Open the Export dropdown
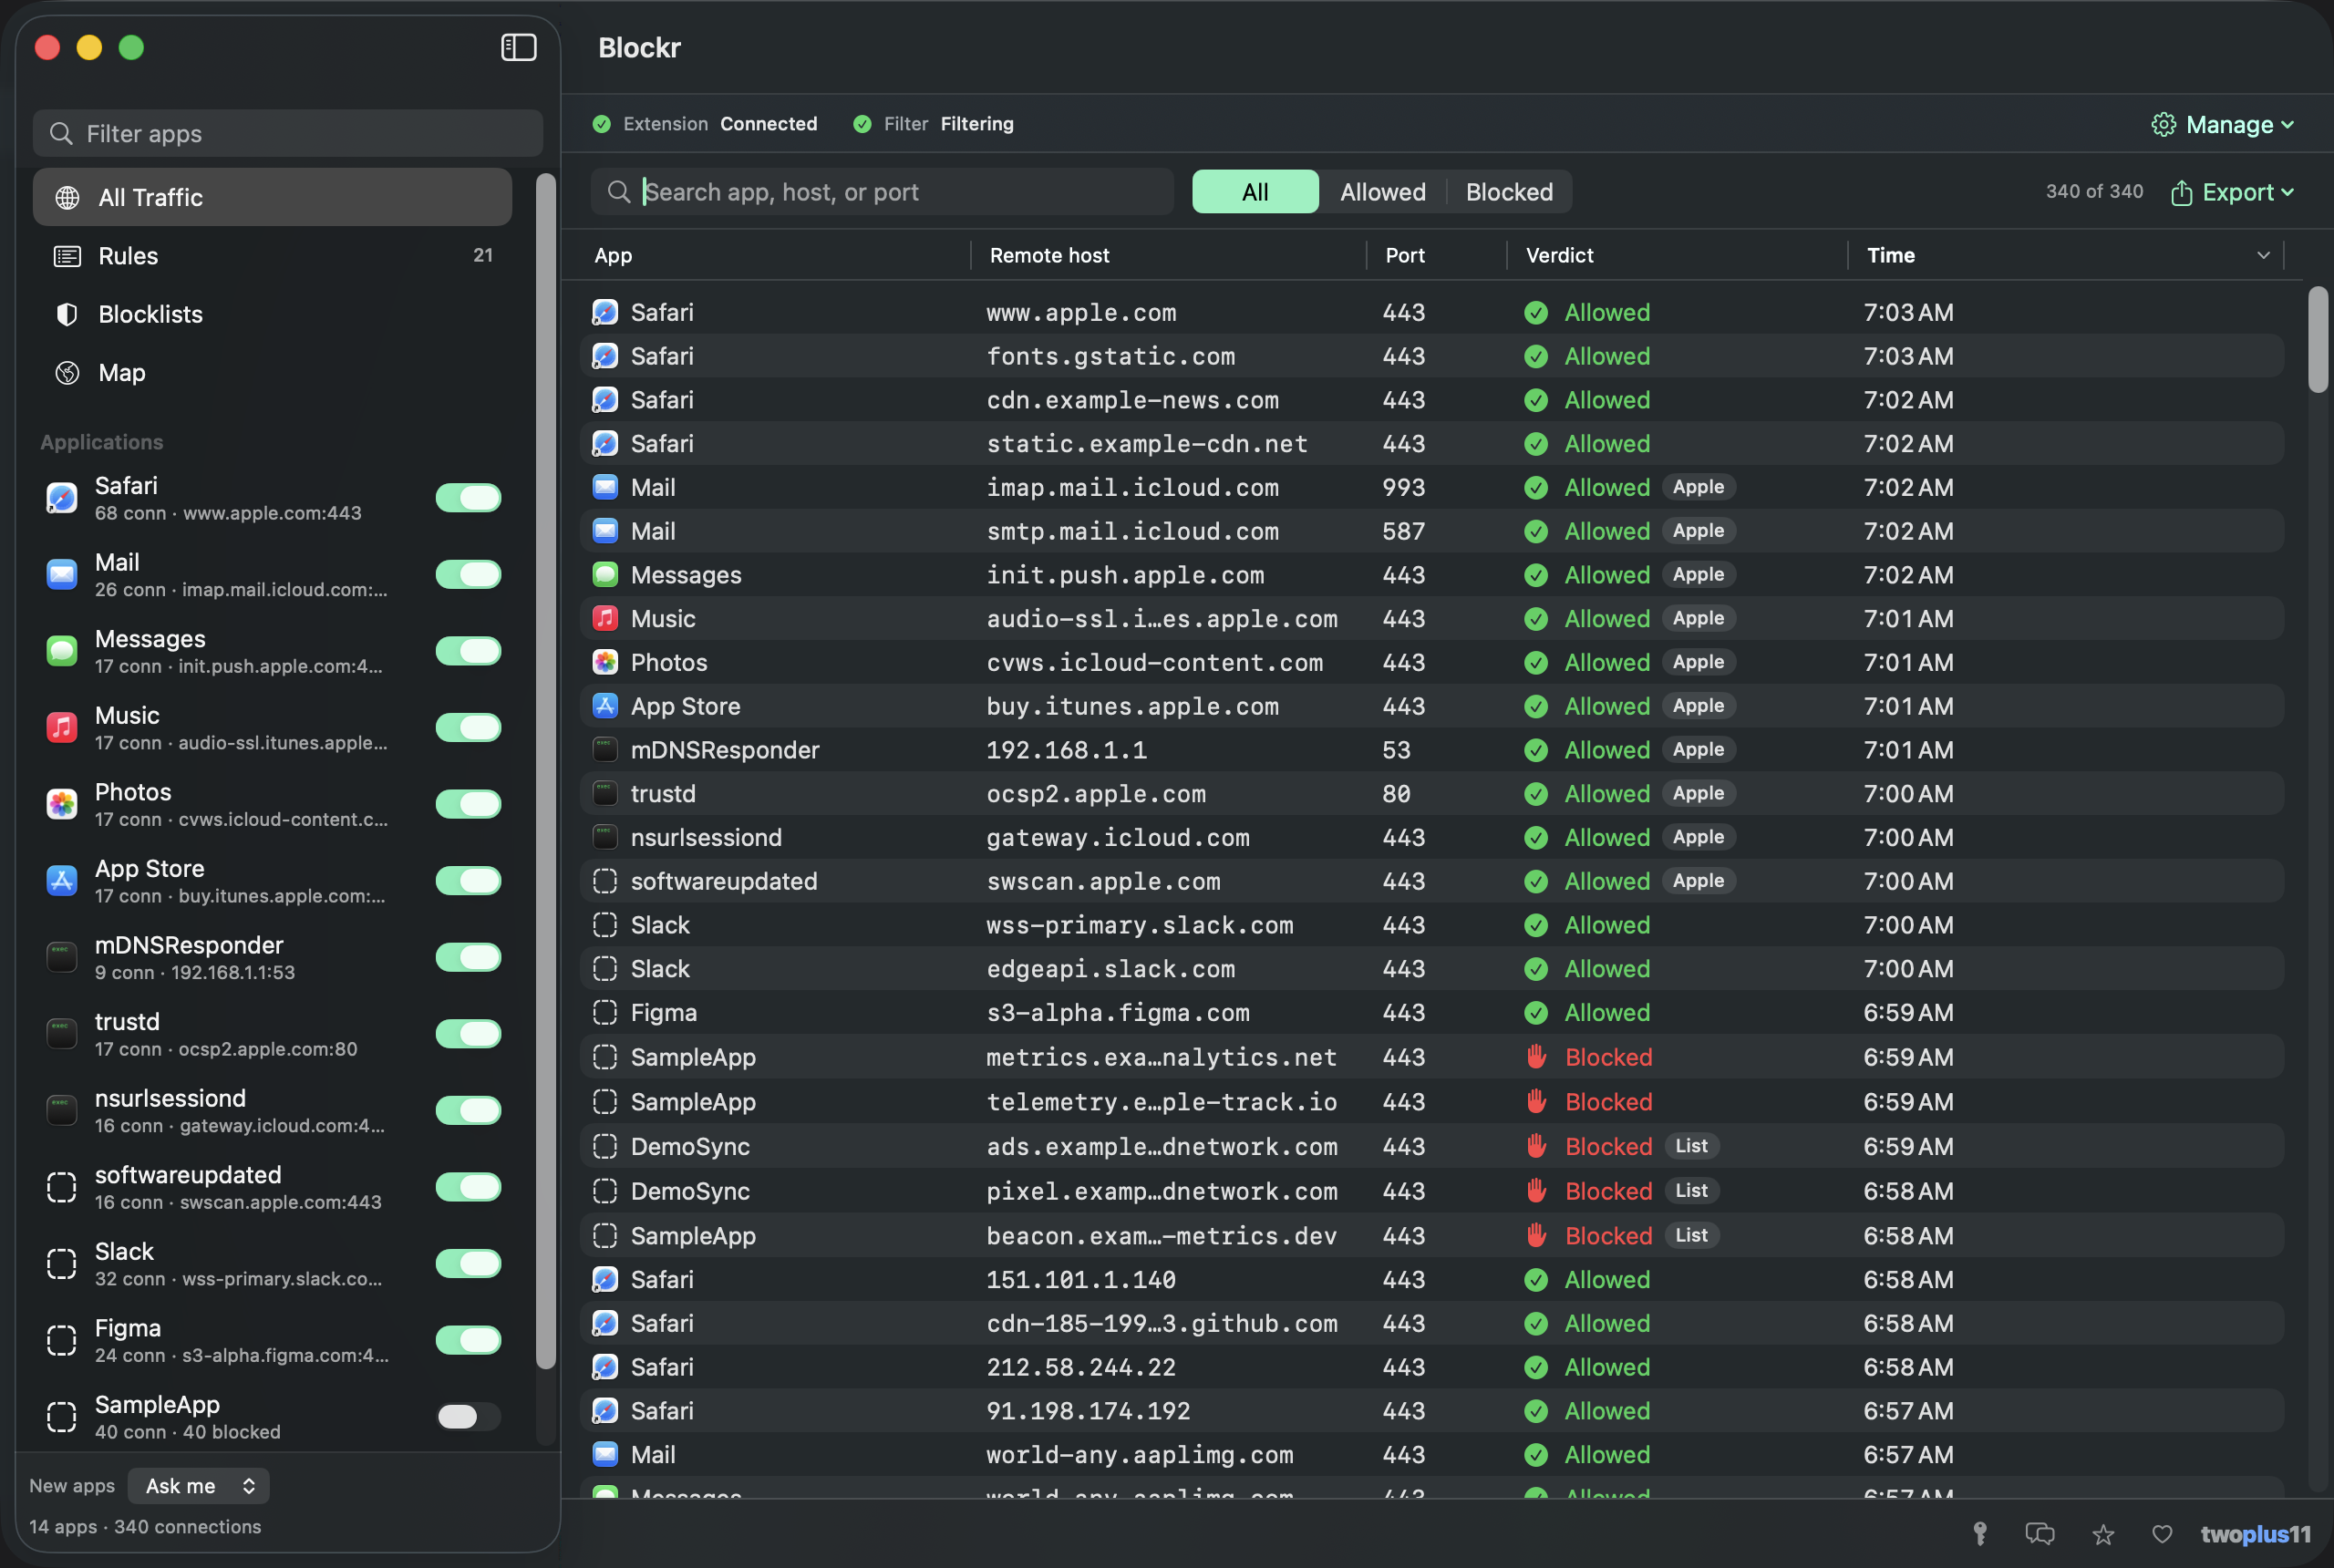The width and height of the screenshot is (2334, 1568). click(x=2232, y=192)
